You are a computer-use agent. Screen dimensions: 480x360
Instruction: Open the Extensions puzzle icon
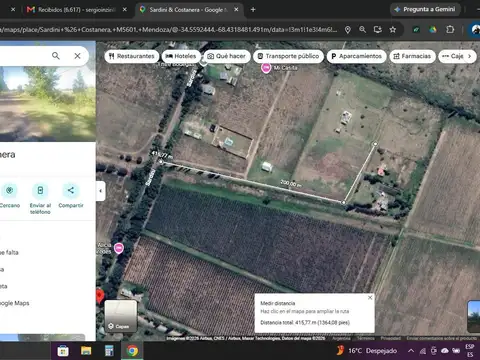coord(450,30)
